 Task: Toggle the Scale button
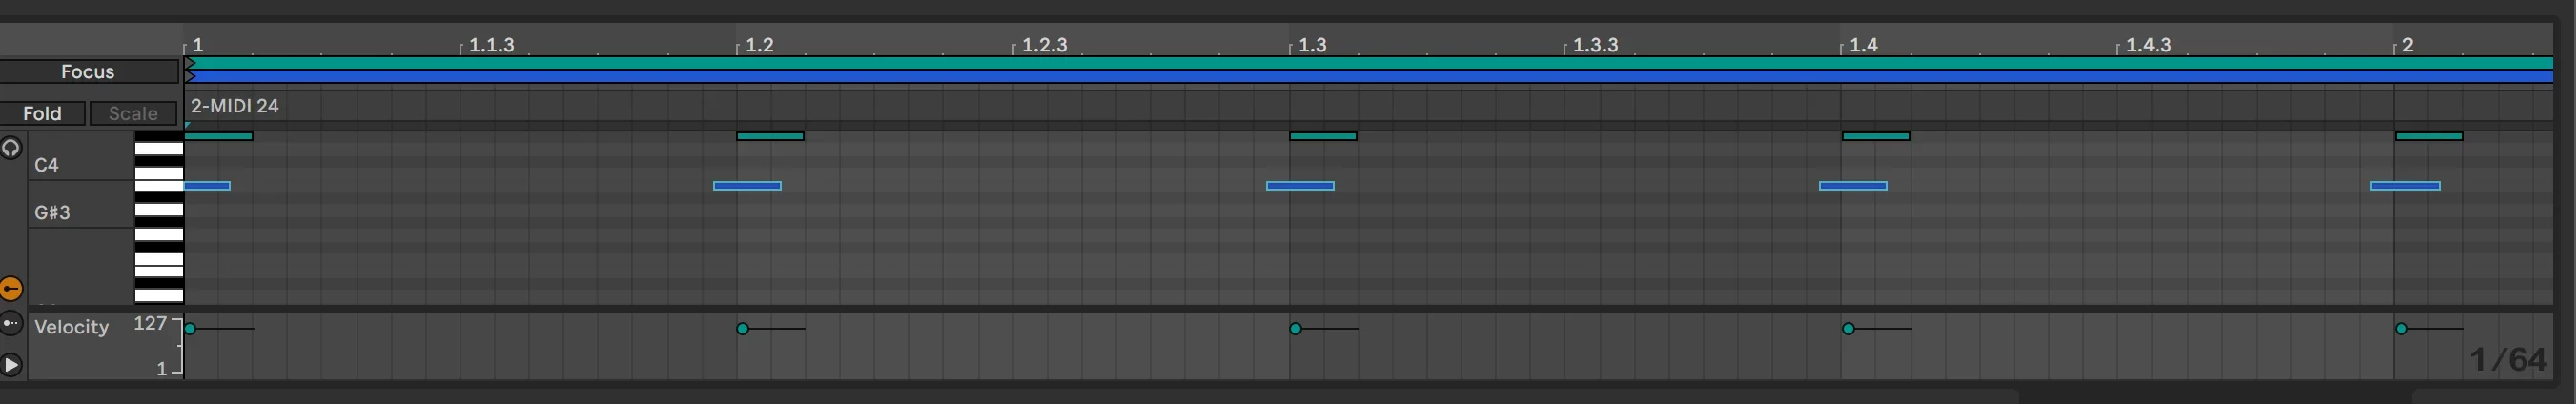[133, 113]
